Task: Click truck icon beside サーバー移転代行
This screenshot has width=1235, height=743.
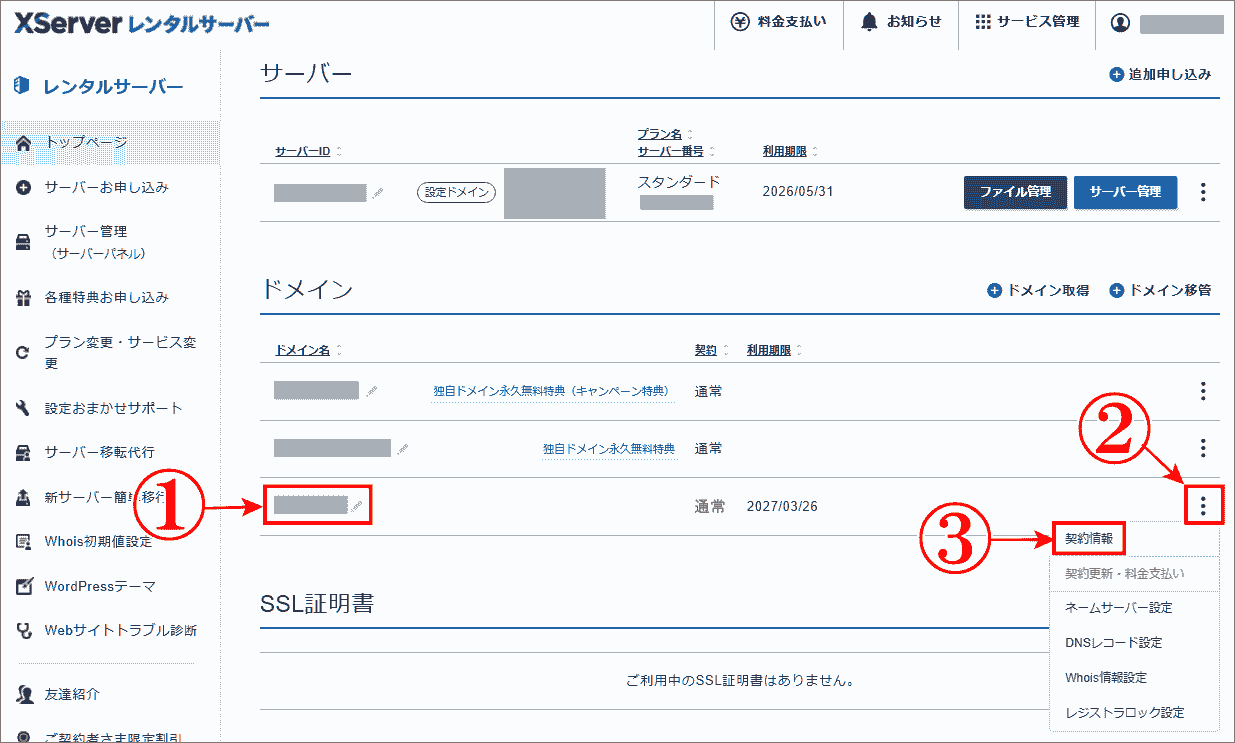Action: tap(24, 452)
